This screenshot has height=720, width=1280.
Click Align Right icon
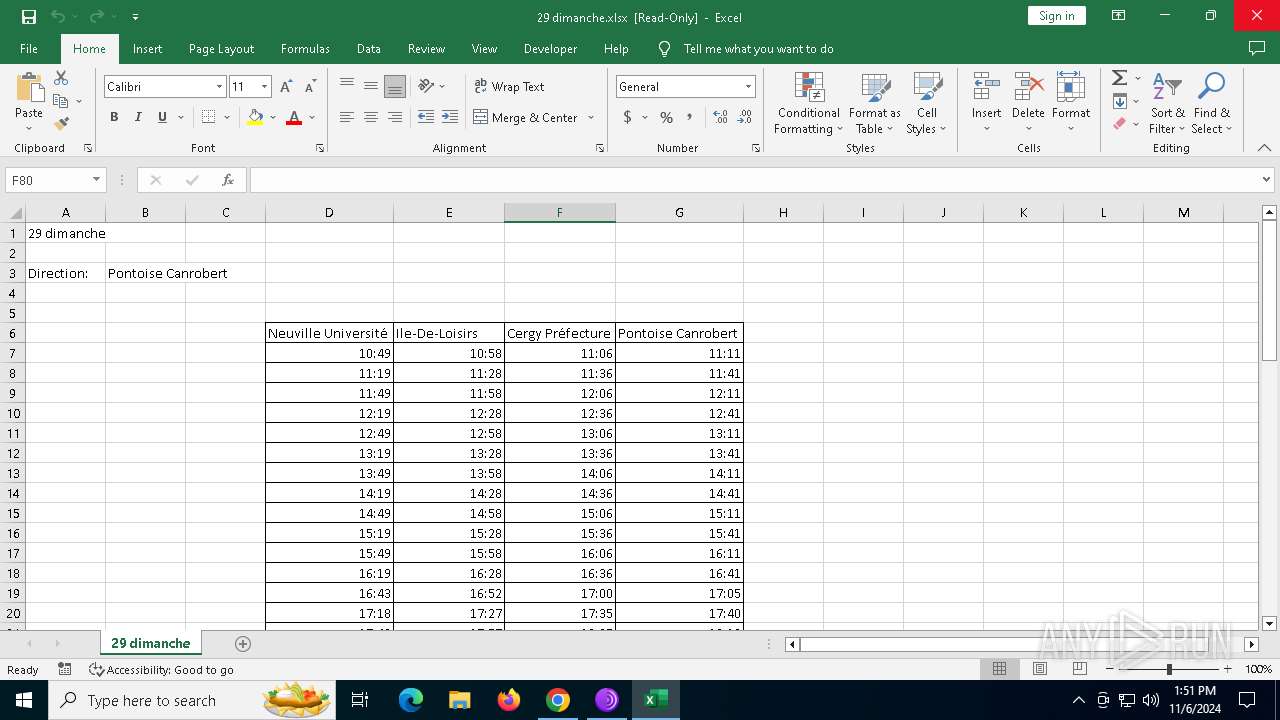tap(395, 117)
